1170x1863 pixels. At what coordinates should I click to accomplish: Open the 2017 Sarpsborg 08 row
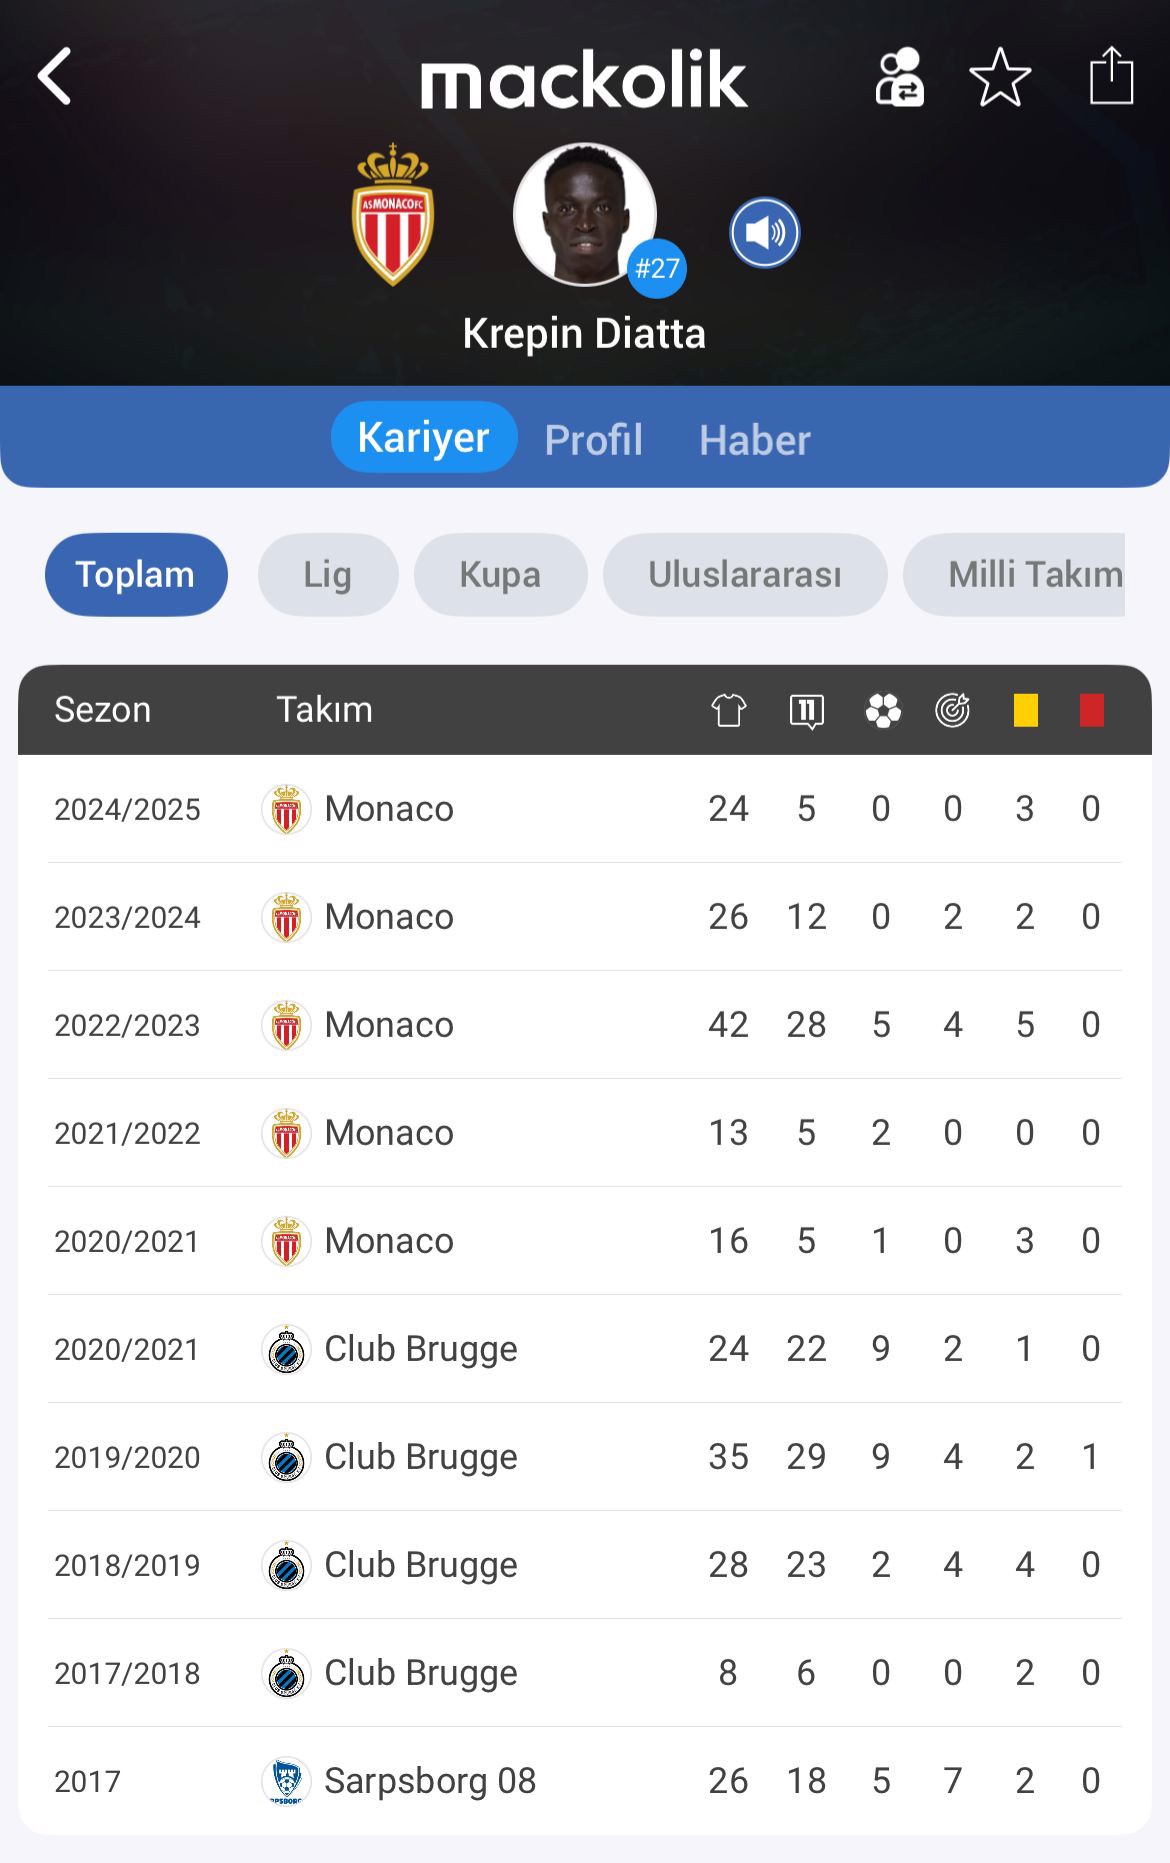pyautogui.click(x=585, y=1780)
